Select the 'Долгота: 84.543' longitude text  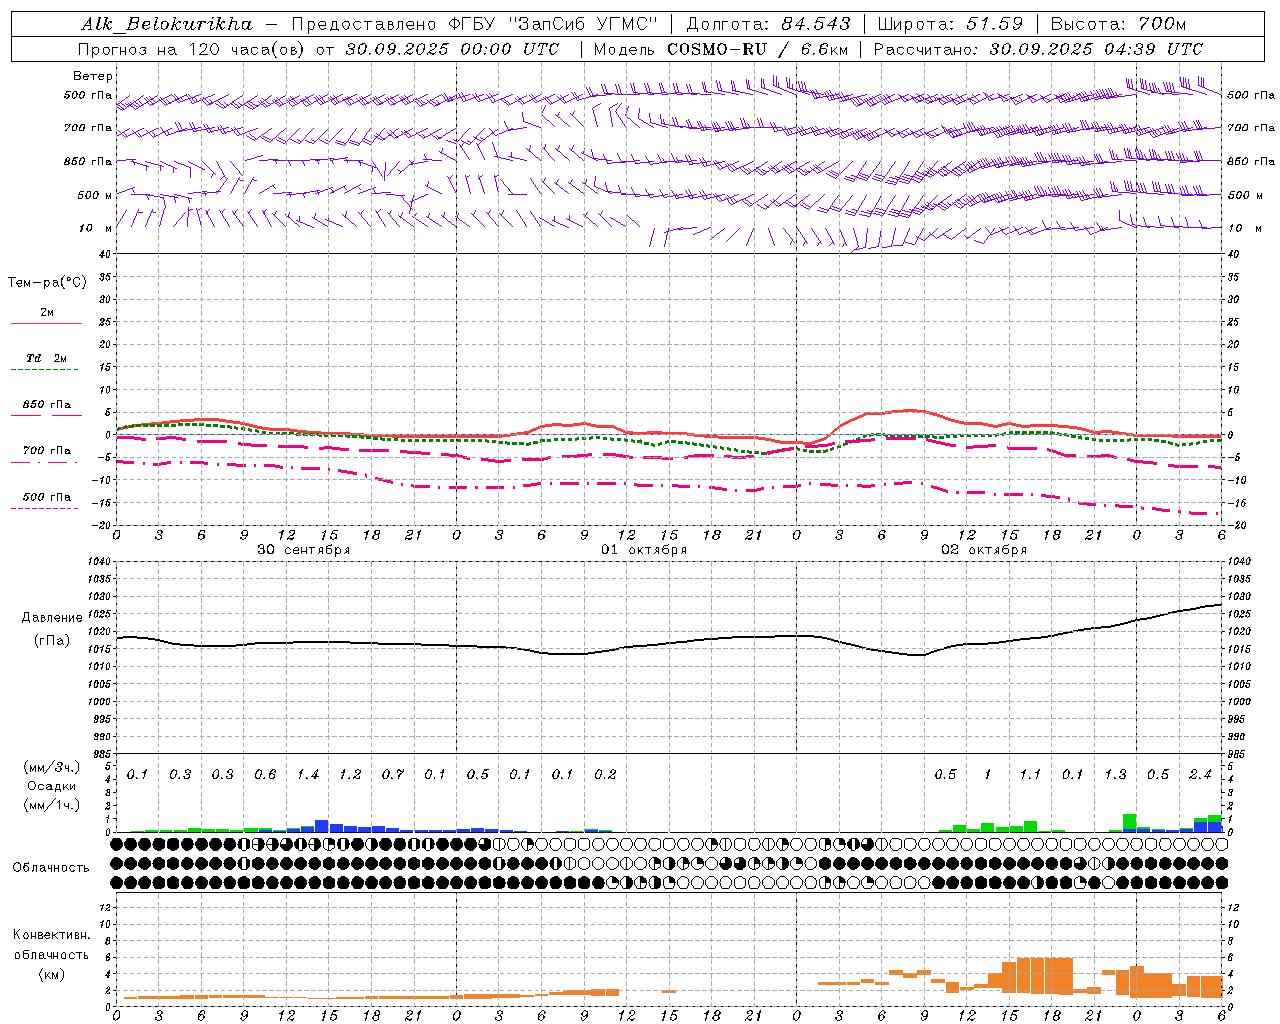pos(768,24)
